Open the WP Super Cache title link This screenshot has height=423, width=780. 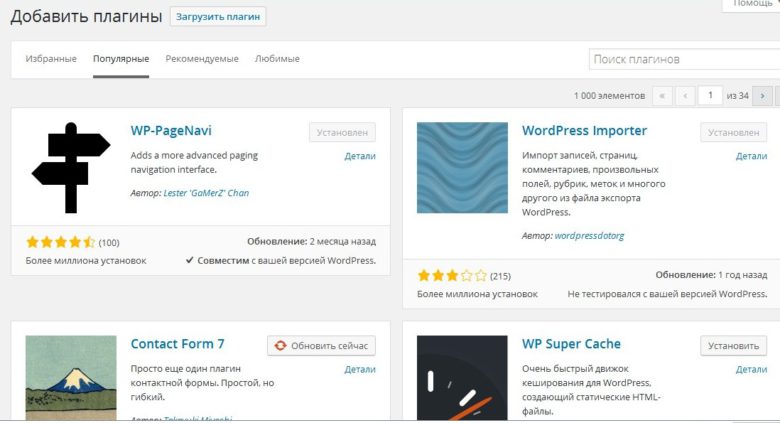(x=571, y=344)
